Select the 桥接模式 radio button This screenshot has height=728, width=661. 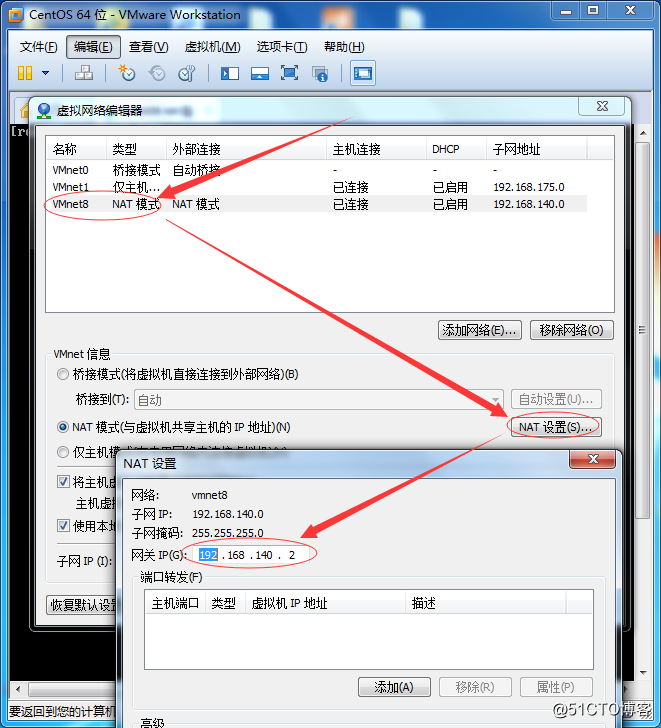63,374
